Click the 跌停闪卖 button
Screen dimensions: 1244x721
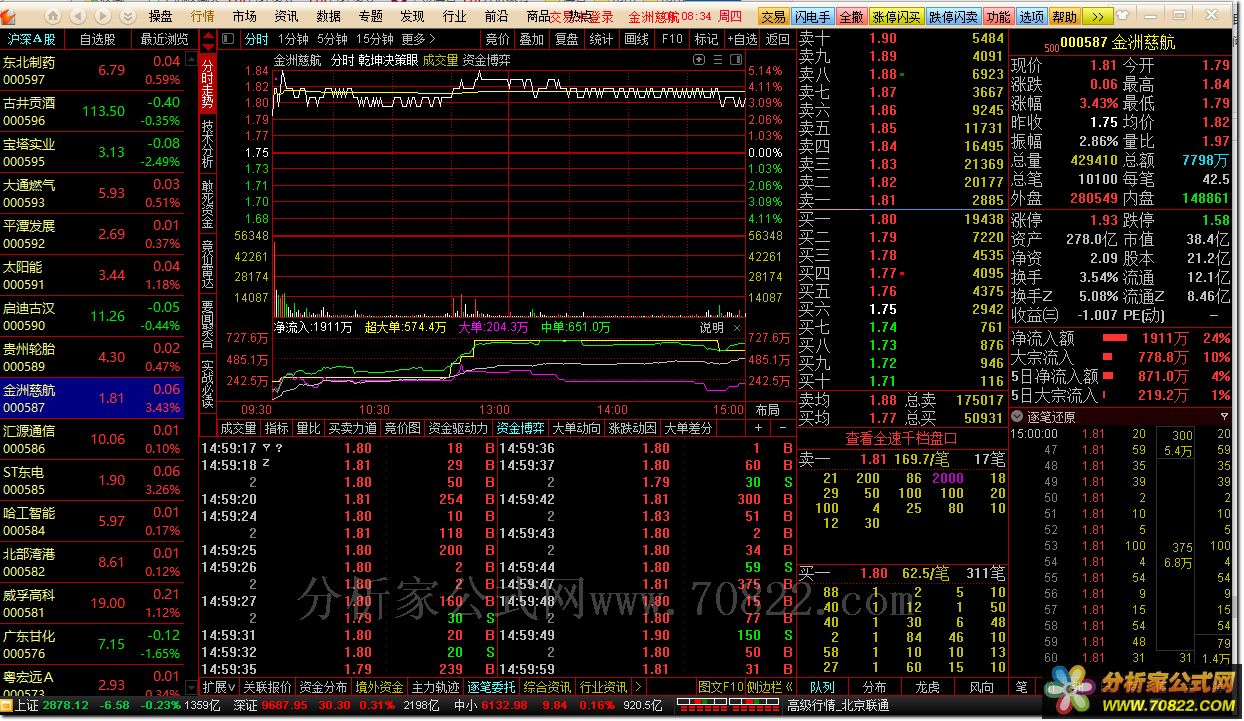tap(954, 16)
